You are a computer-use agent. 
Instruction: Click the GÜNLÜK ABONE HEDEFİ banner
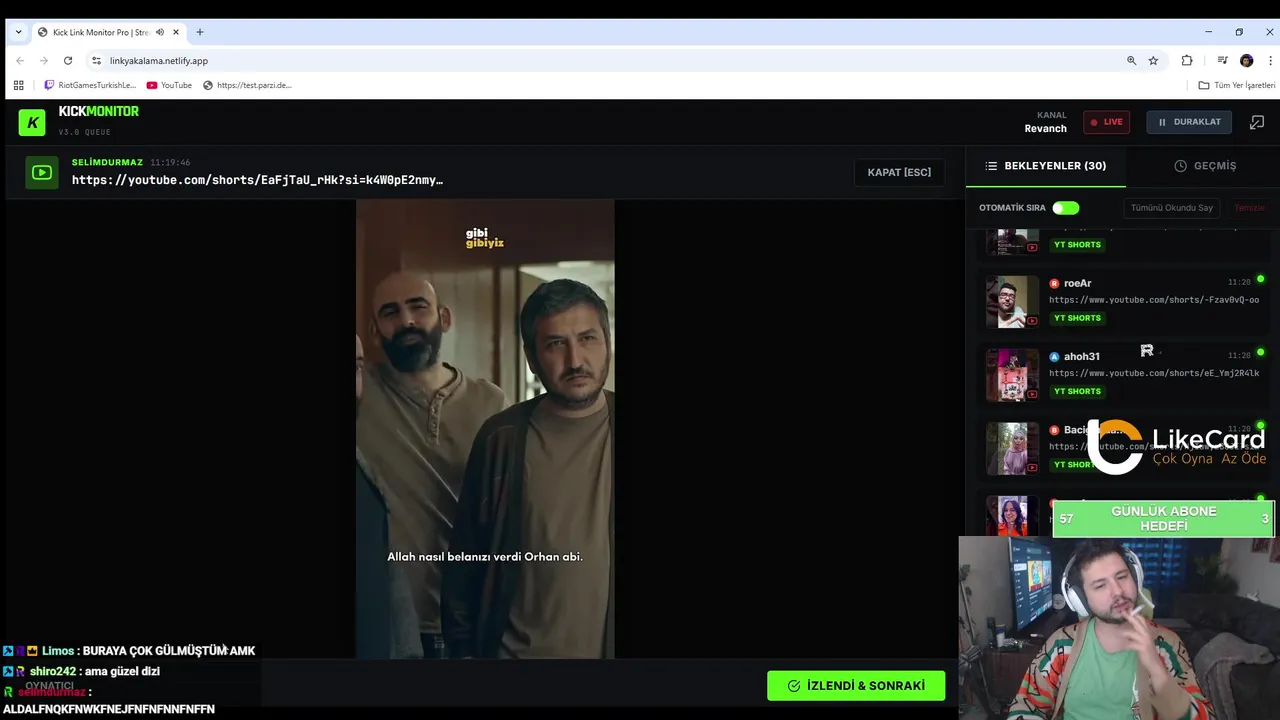(x=1164, y=519)
